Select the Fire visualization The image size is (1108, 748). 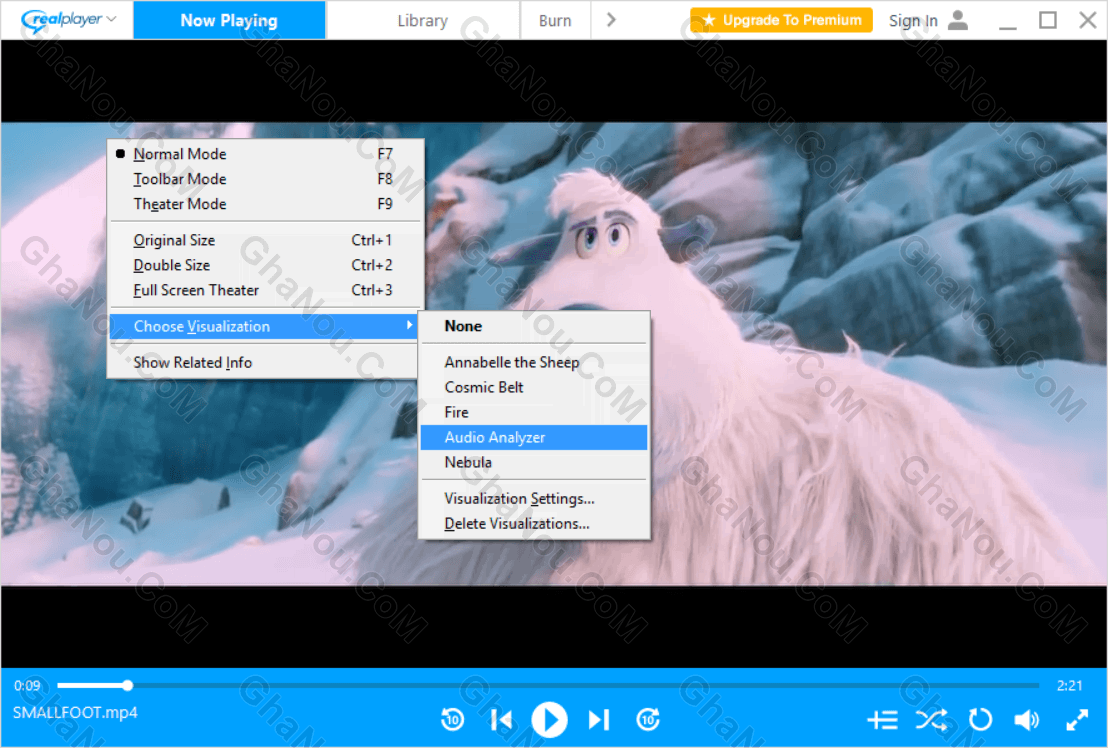pos(534,412)
